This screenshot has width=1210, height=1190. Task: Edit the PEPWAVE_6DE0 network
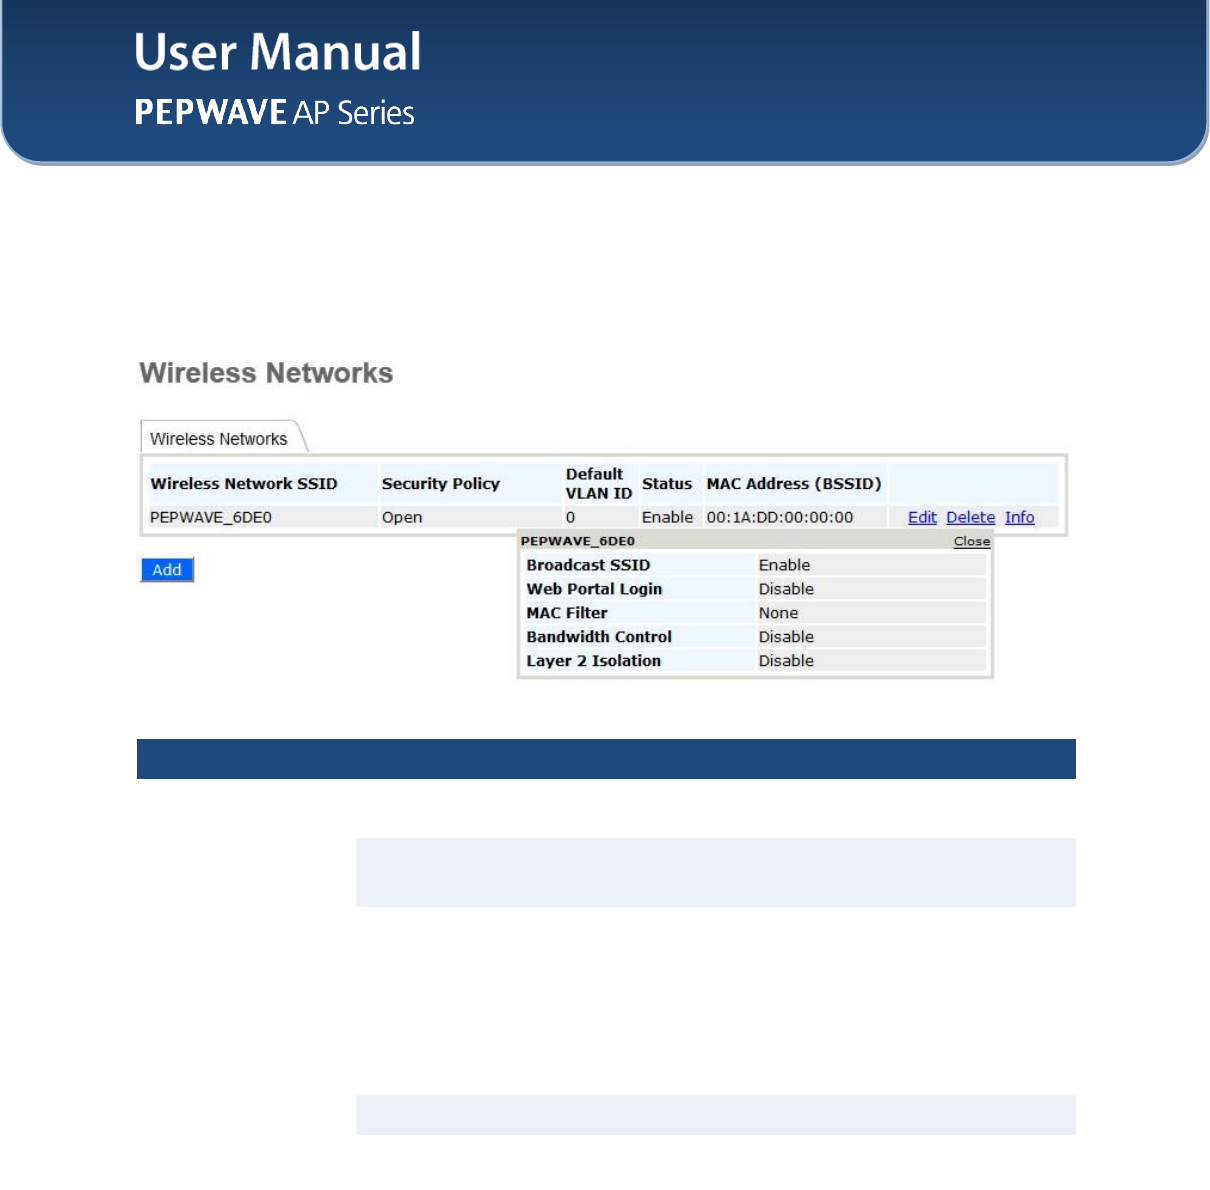922,517
